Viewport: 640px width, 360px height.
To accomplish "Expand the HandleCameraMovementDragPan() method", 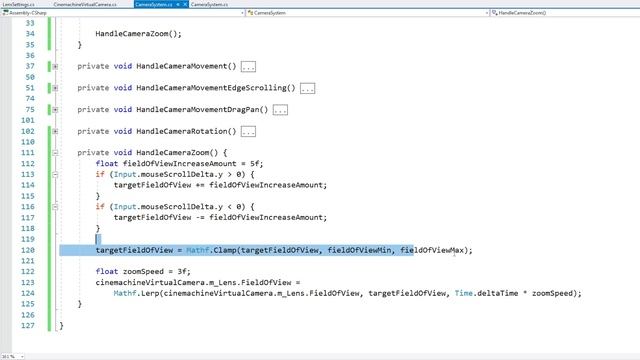I will coord(55,110).
